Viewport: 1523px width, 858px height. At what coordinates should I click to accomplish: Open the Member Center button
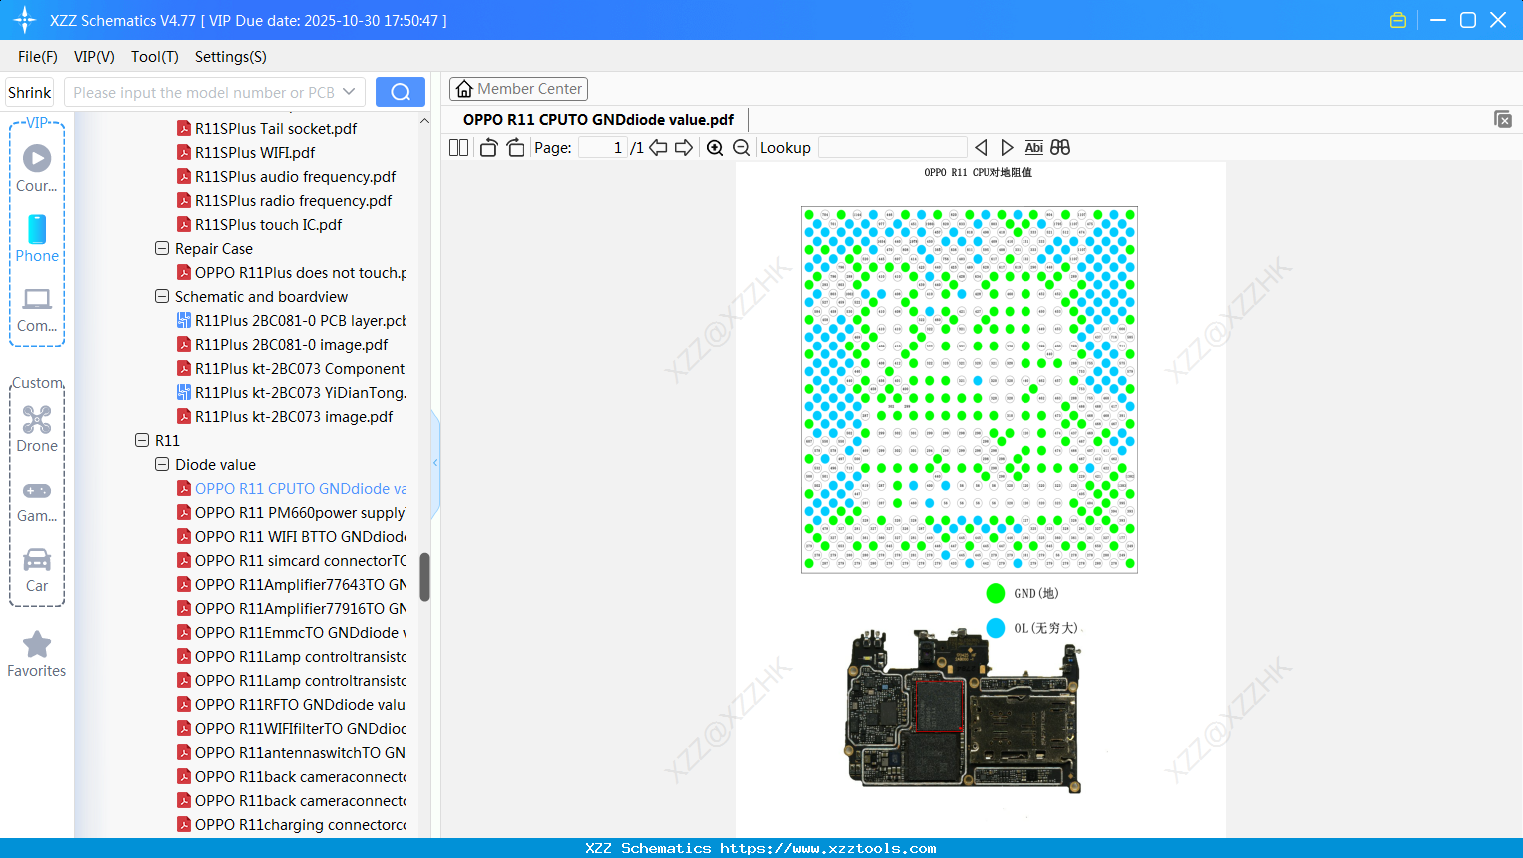tap(518, 89)
